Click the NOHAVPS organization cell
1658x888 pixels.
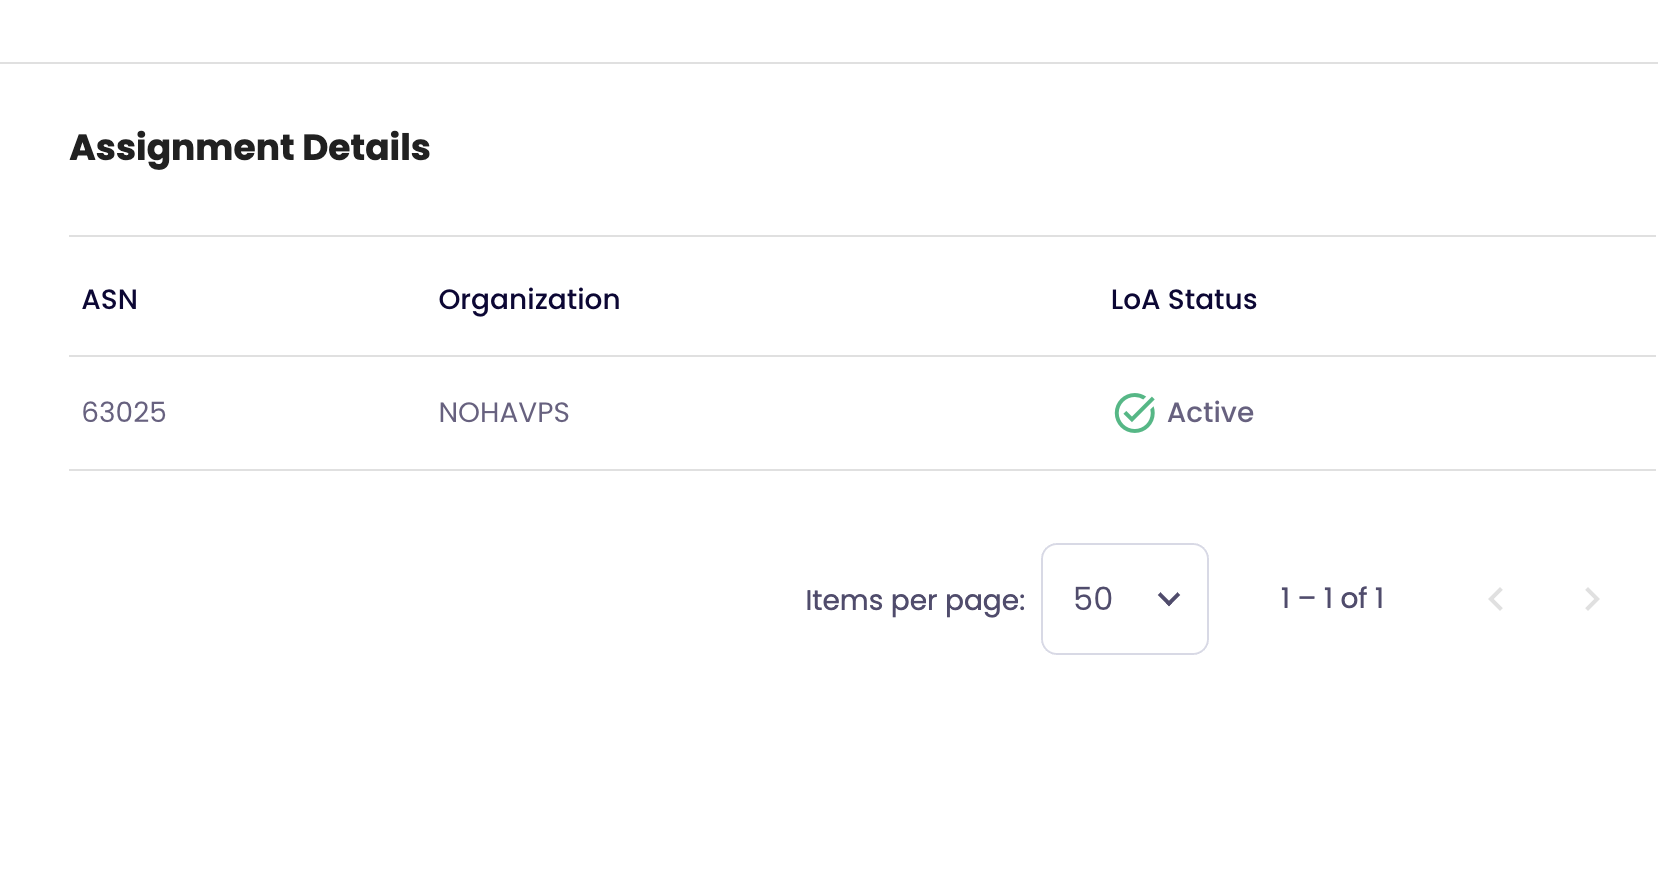point(504,413)
